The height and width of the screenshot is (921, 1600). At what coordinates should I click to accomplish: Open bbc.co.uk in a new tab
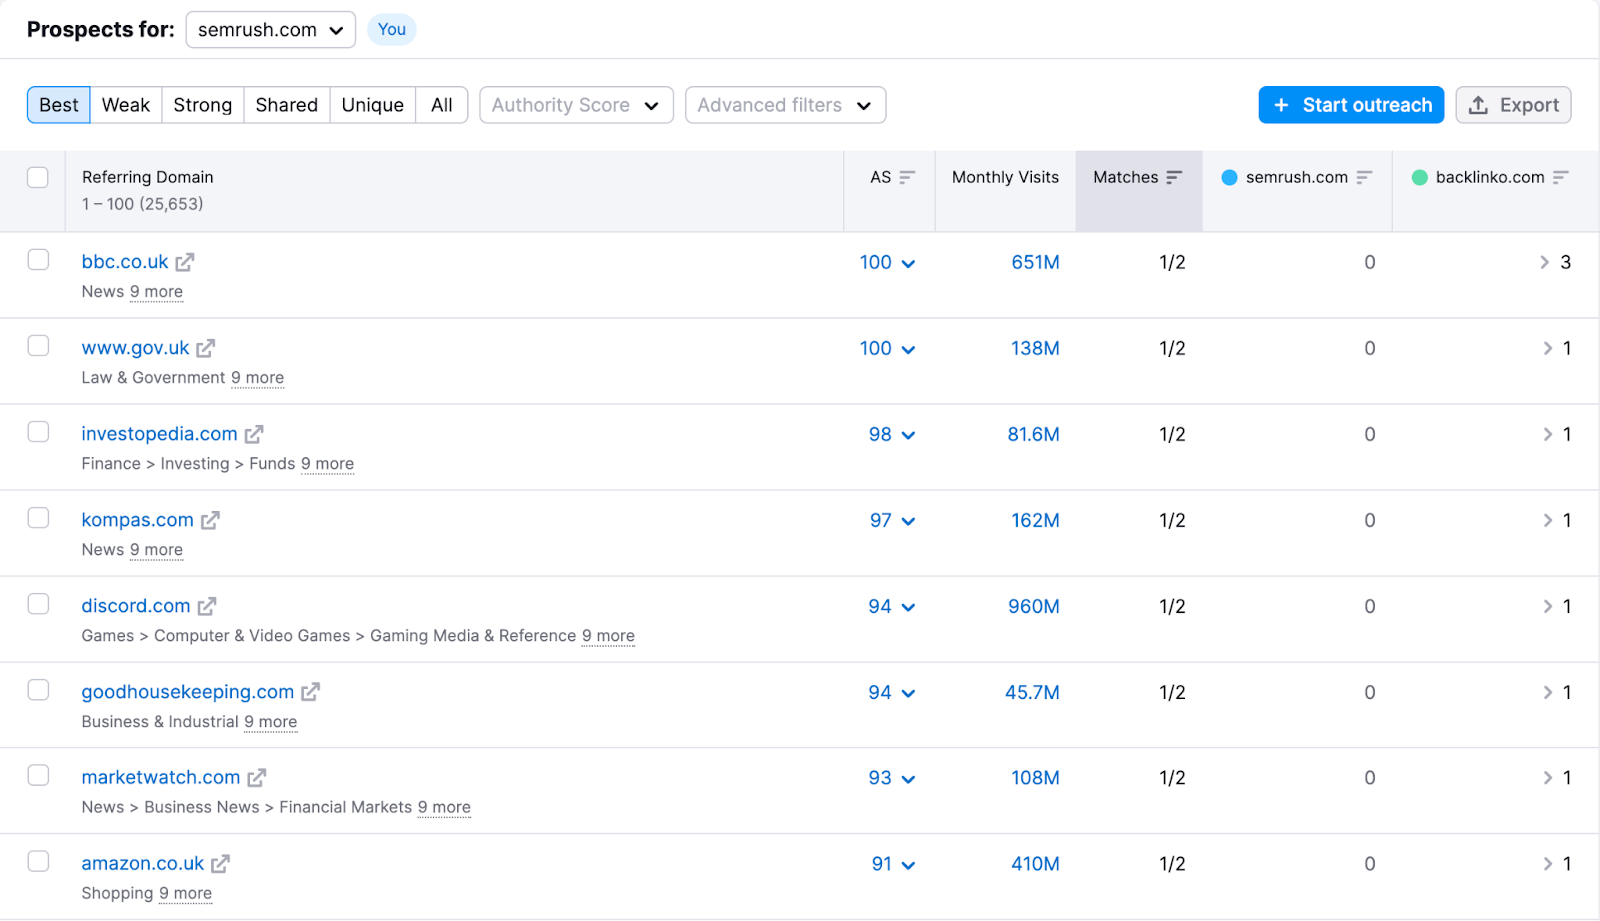pos(185,262)
